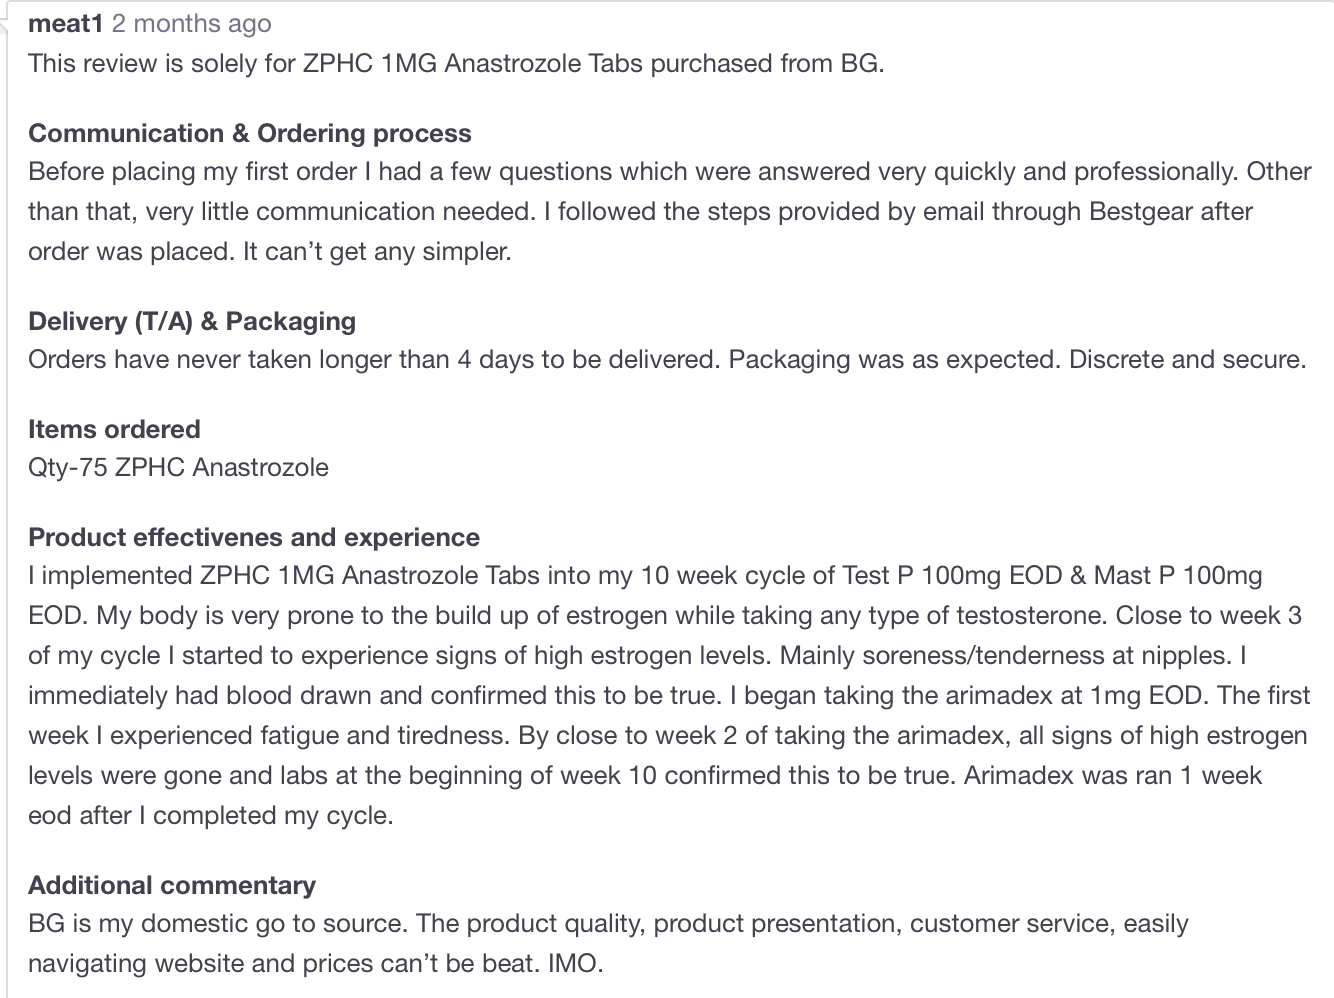Image resolution: width=1334 pixels, height=998 pixels.
Task: Click the 'Product effectivenes and experience' heading
Action: 254,537
